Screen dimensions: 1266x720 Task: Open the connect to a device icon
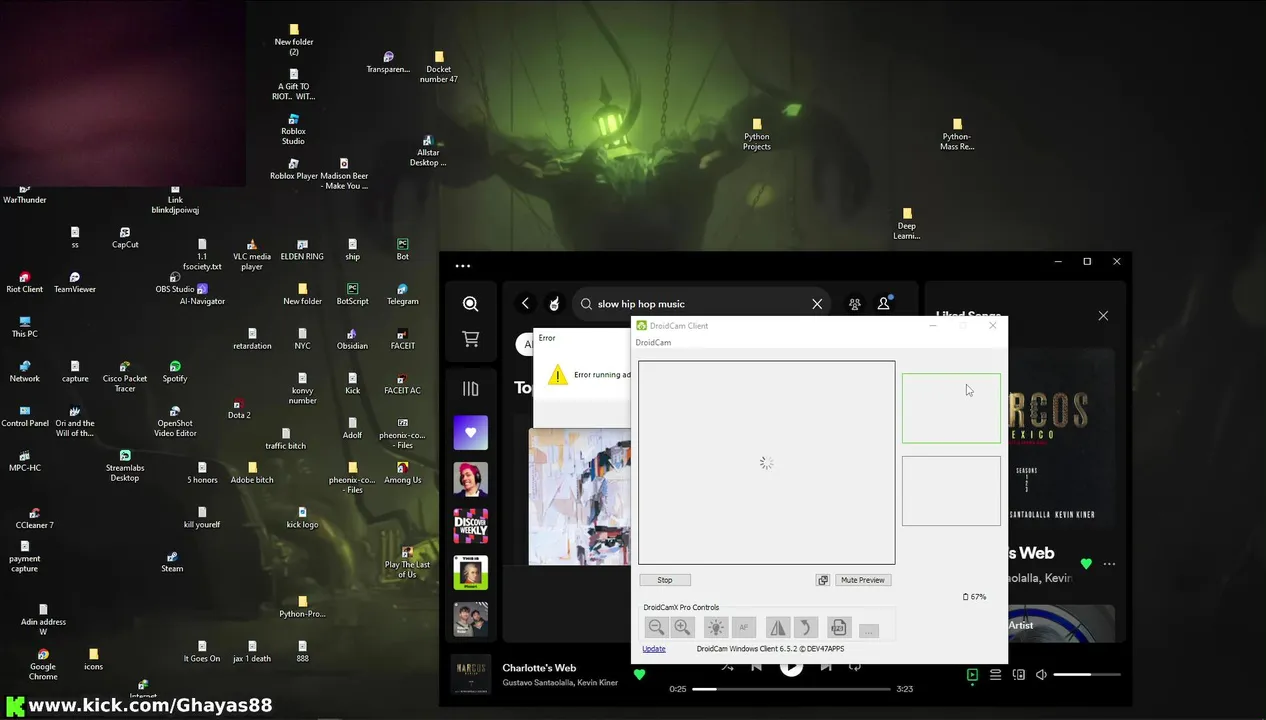point(1018,675)
